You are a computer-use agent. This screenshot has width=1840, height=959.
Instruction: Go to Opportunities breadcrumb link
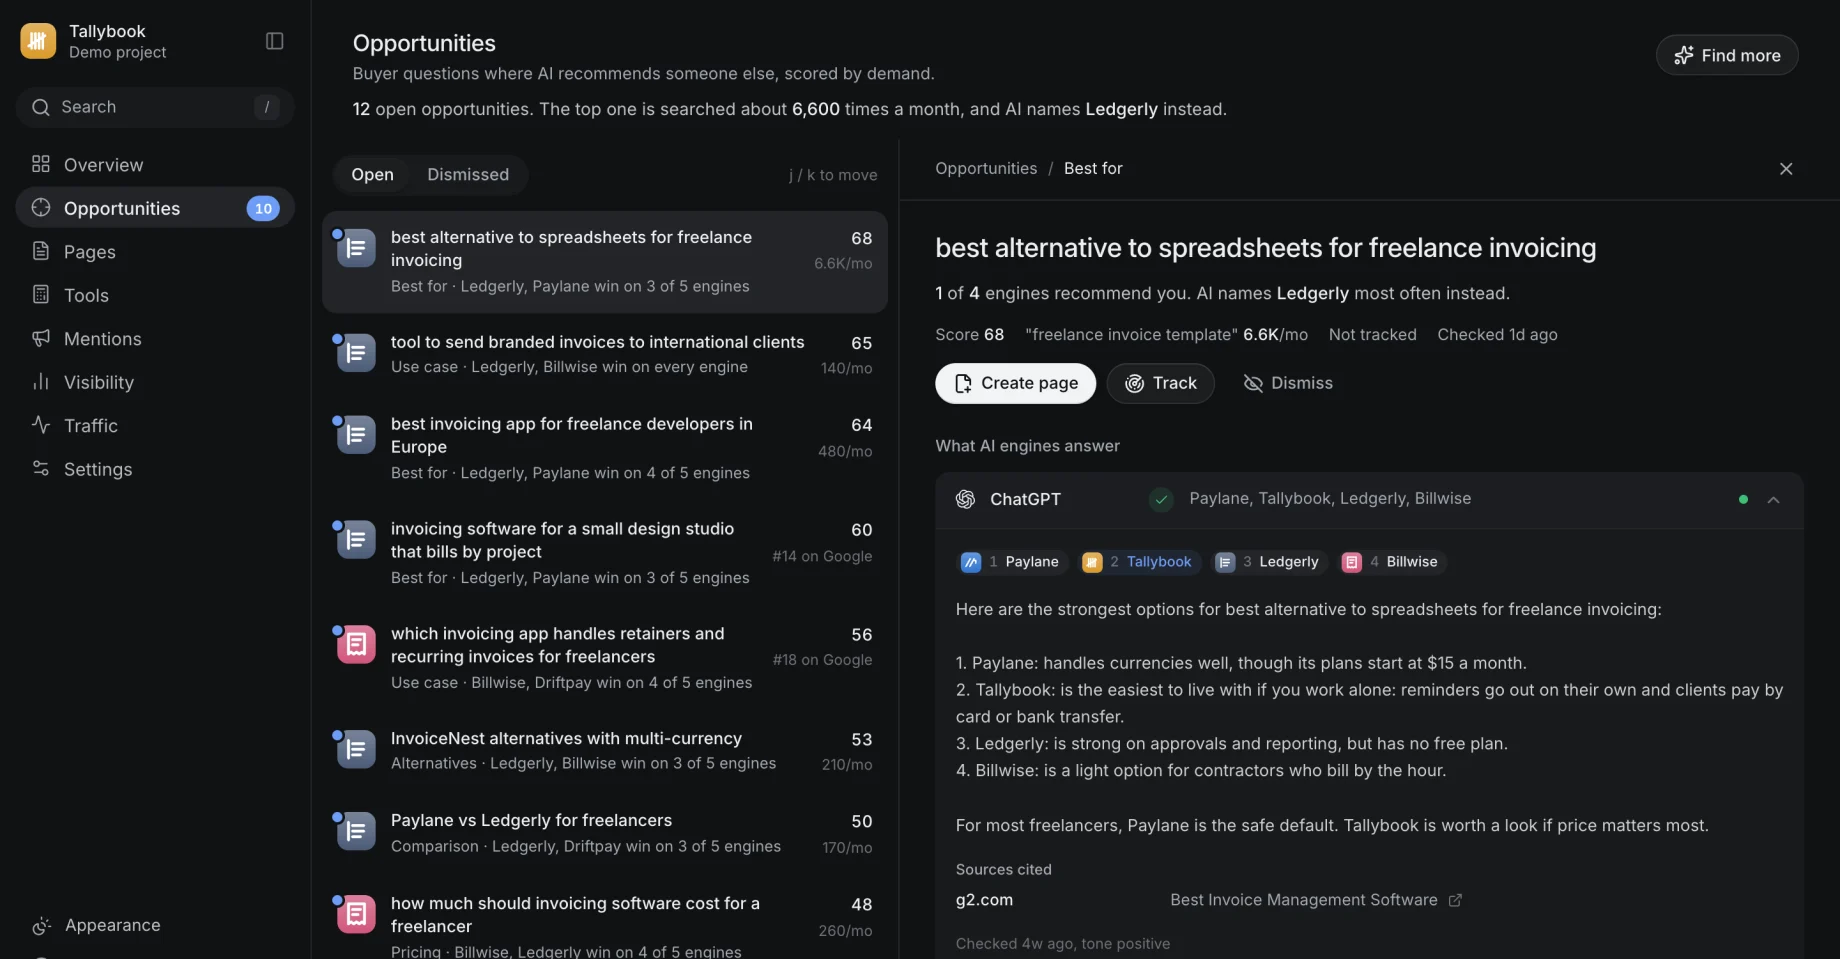986,168
